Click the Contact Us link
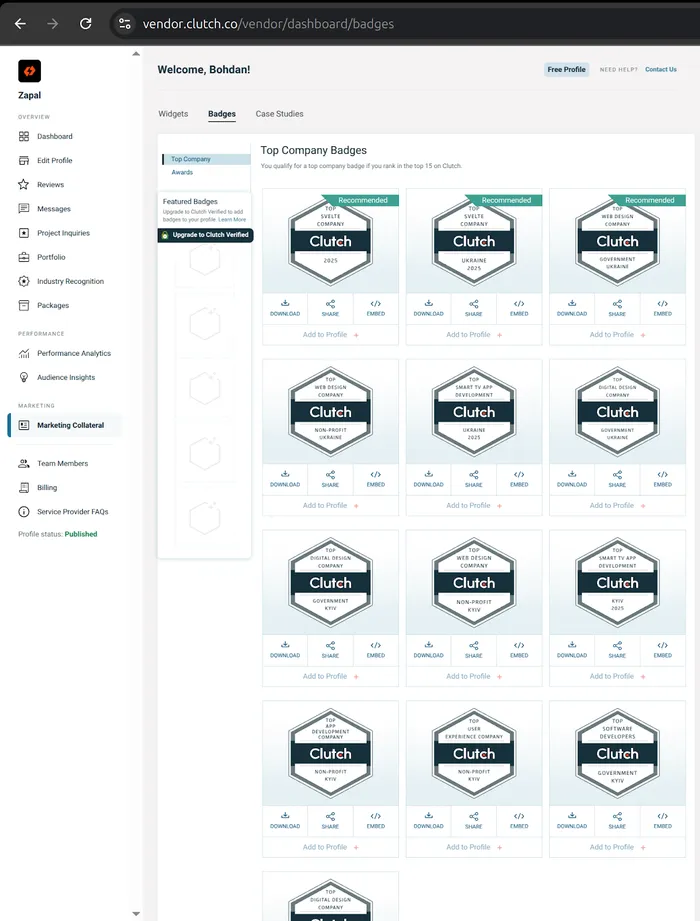 click(x=661, y=69)
